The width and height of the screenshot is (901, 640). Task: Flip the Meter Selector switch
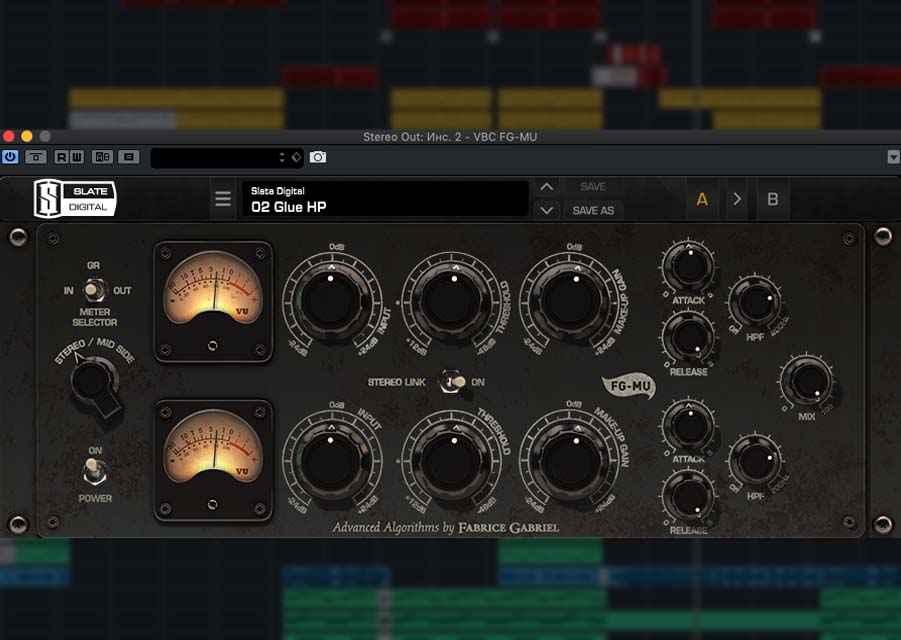(94, 290)
